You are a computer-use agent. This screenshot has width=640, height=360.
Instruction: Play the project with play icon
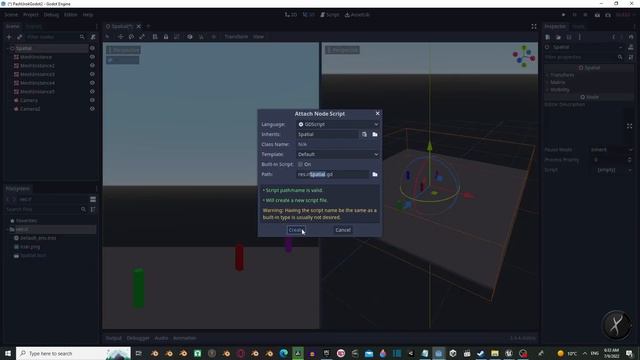click(x=563, y=15)
